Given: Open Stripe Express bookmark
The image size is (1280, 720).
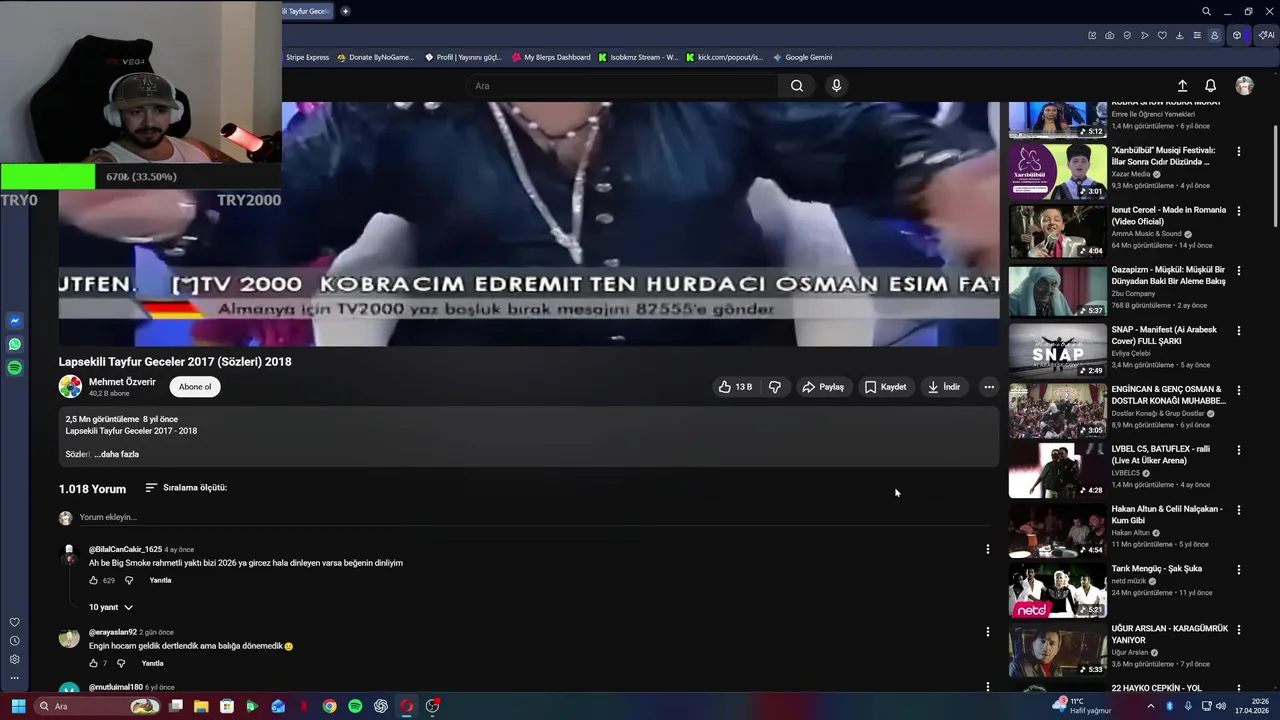Looking at the screenshot, I should [307, 57].
